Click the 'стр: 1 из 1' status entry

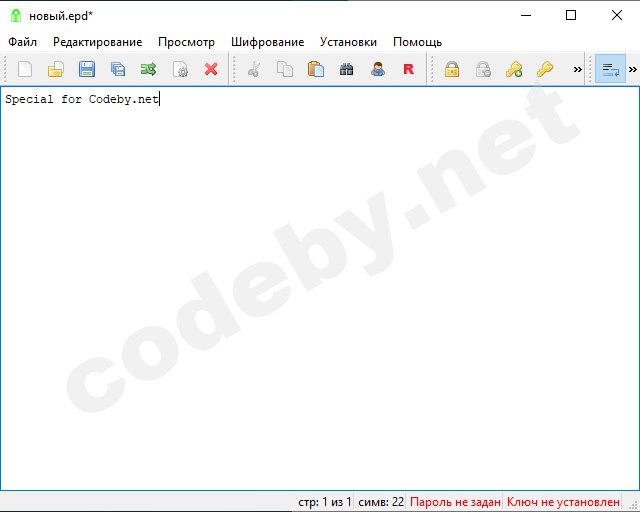324,502
